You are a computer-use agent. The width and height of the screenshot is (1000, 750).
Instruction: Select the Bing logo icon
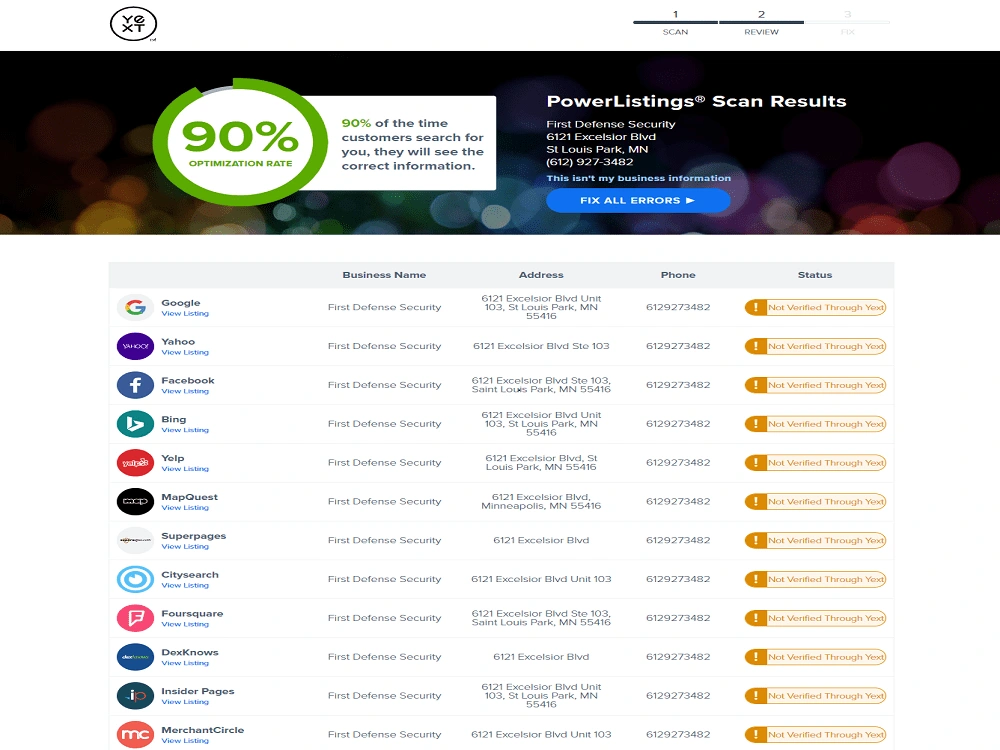[135, 424]
